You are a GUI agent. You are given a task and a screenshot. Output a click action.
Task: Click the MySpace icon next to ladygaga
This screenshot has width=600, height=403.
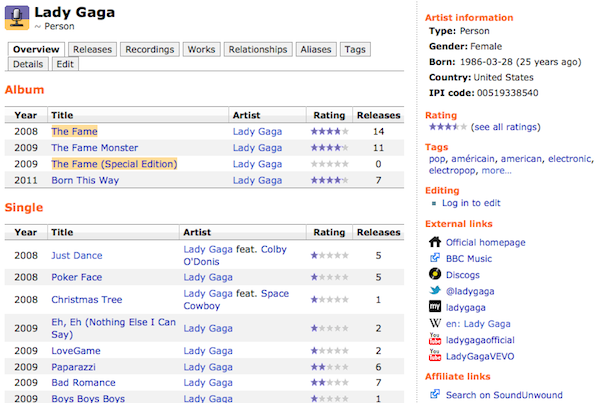pos(435,307)
